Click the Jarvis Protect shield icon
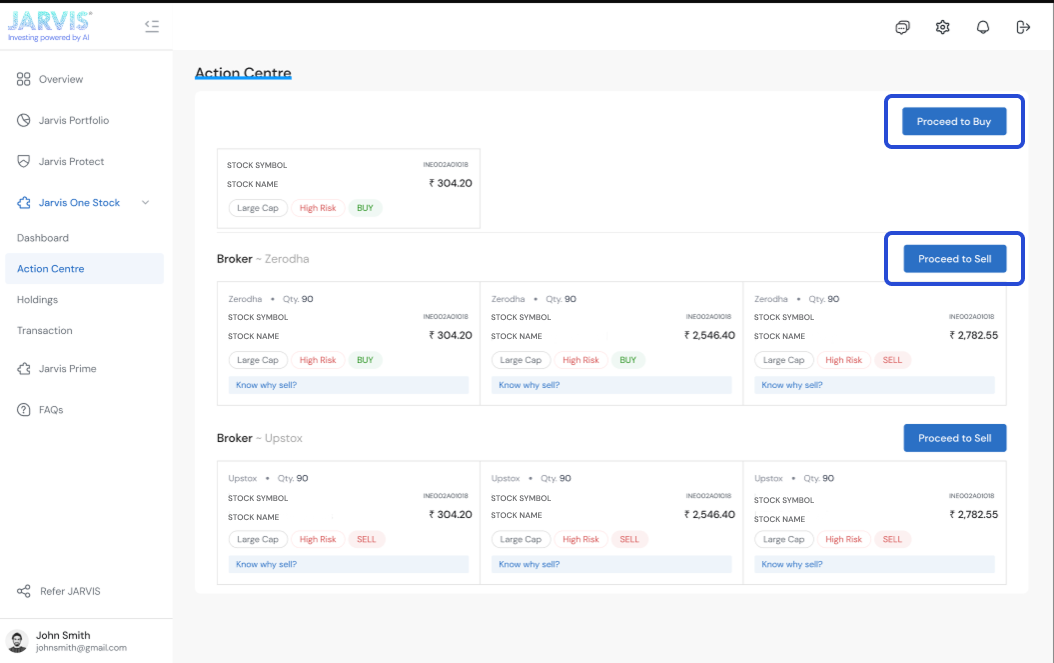Screen dimensions: 1054x663 24,161
